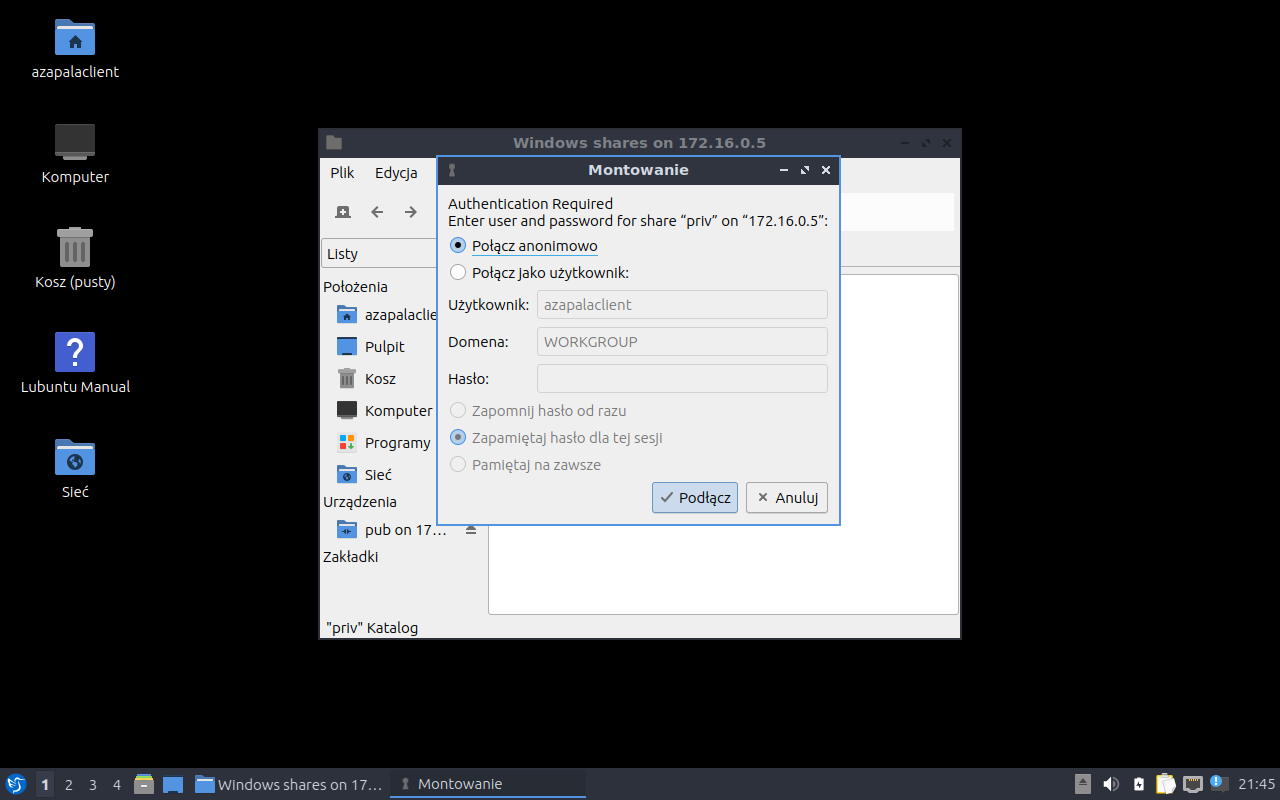Click the Hasło password field
Image resolution: width=1280 pixels, height=800 pixels.
682,378
